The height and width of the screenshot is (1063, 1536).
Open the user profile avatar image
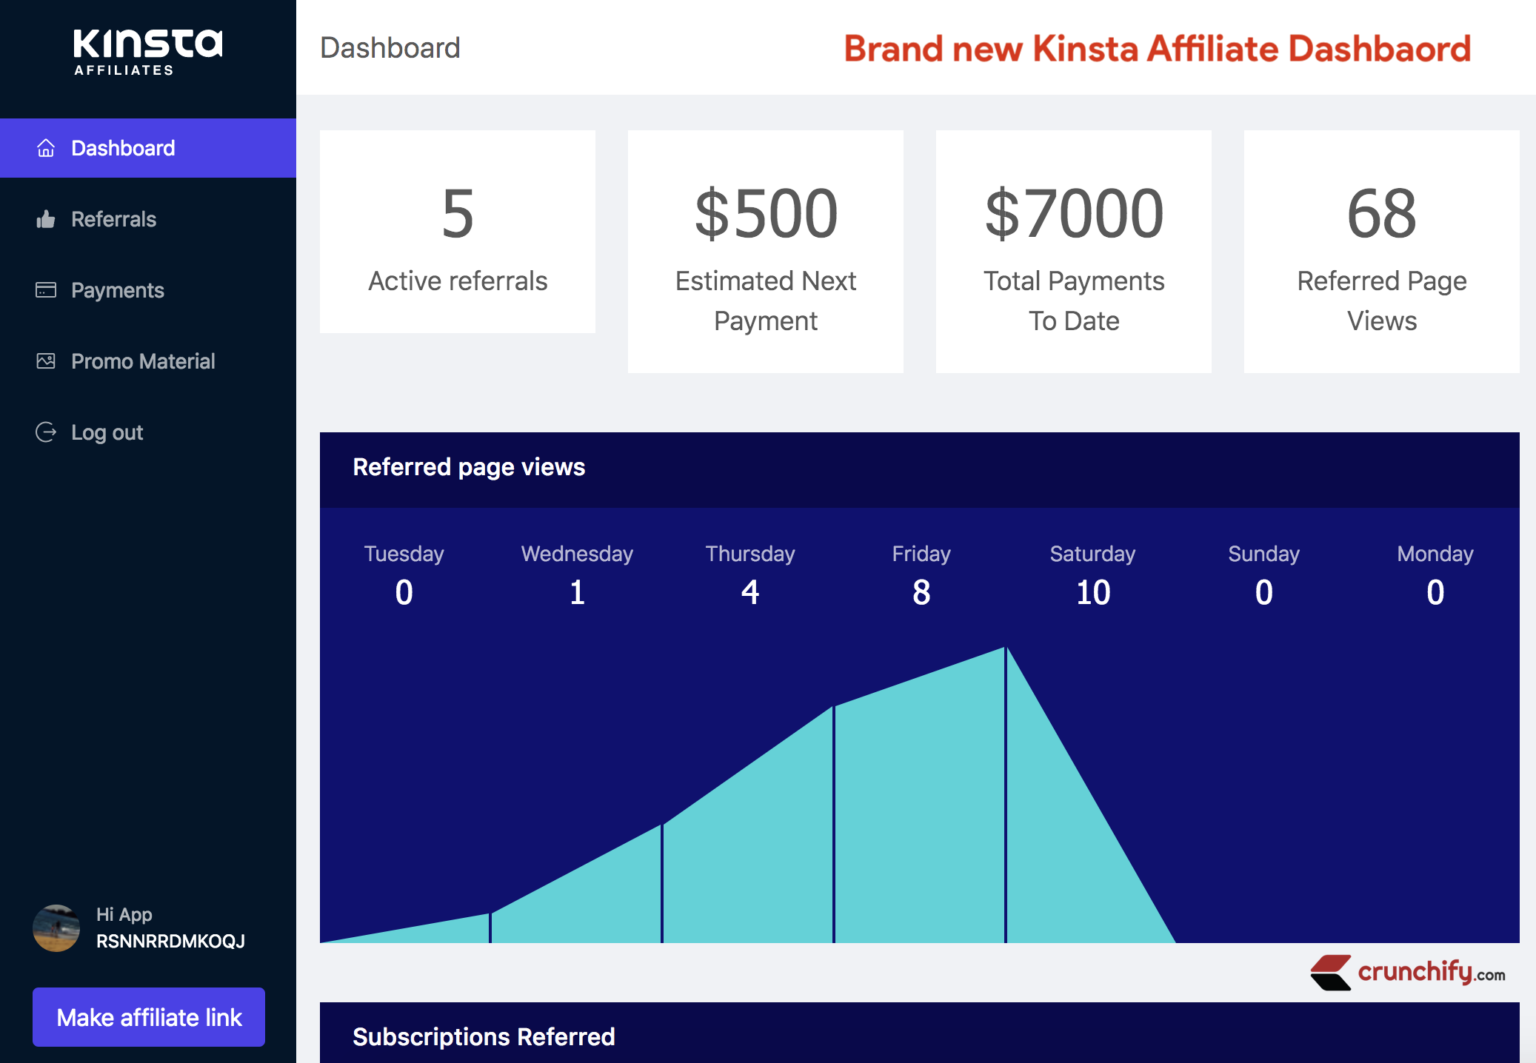(x=56, y=928)
